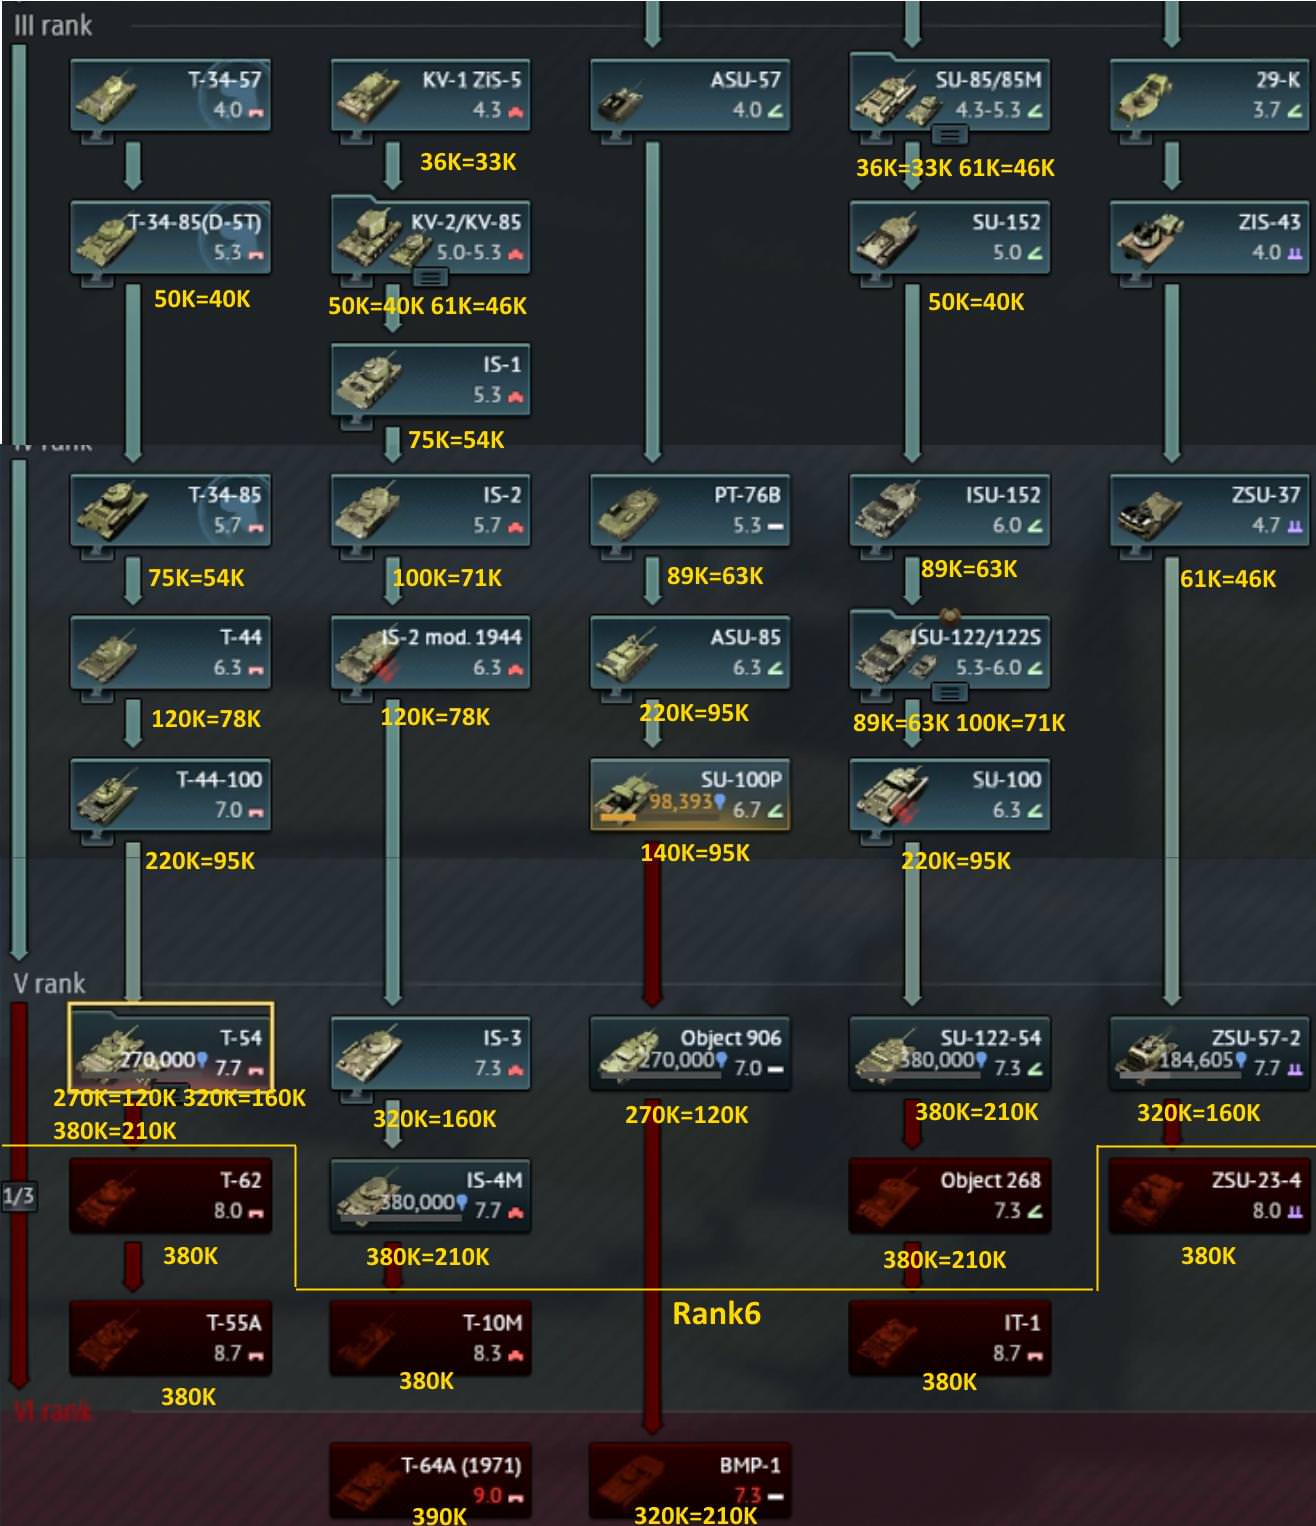Open the ASU-57 vehicle card

(x=690, y=94)
